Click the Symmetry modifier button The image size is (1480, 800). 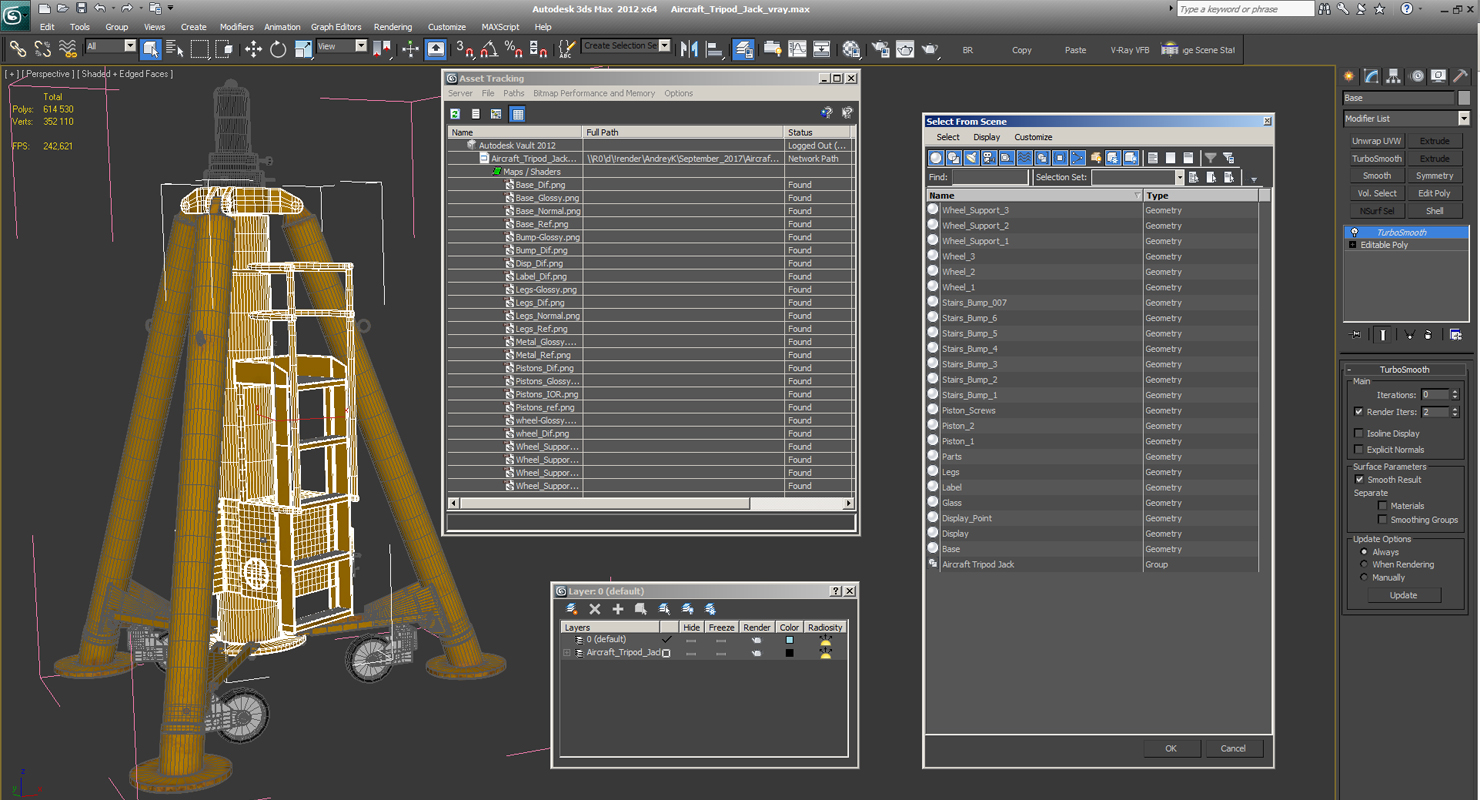(1434, 176)
